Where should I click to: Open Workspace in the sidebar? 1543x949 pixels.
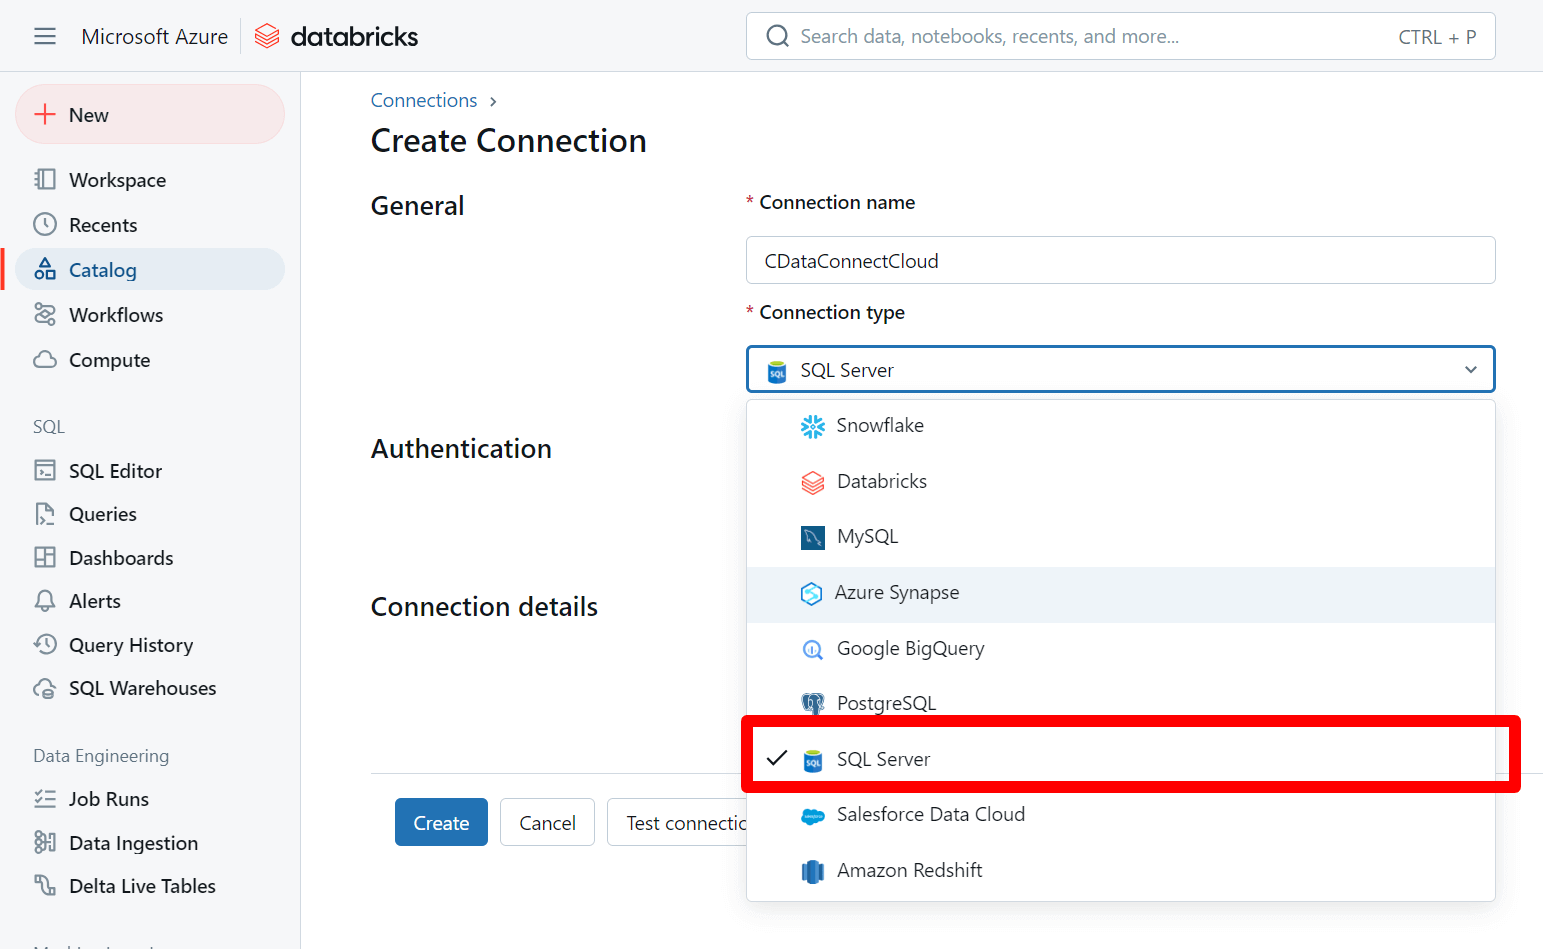pos(150,180)
